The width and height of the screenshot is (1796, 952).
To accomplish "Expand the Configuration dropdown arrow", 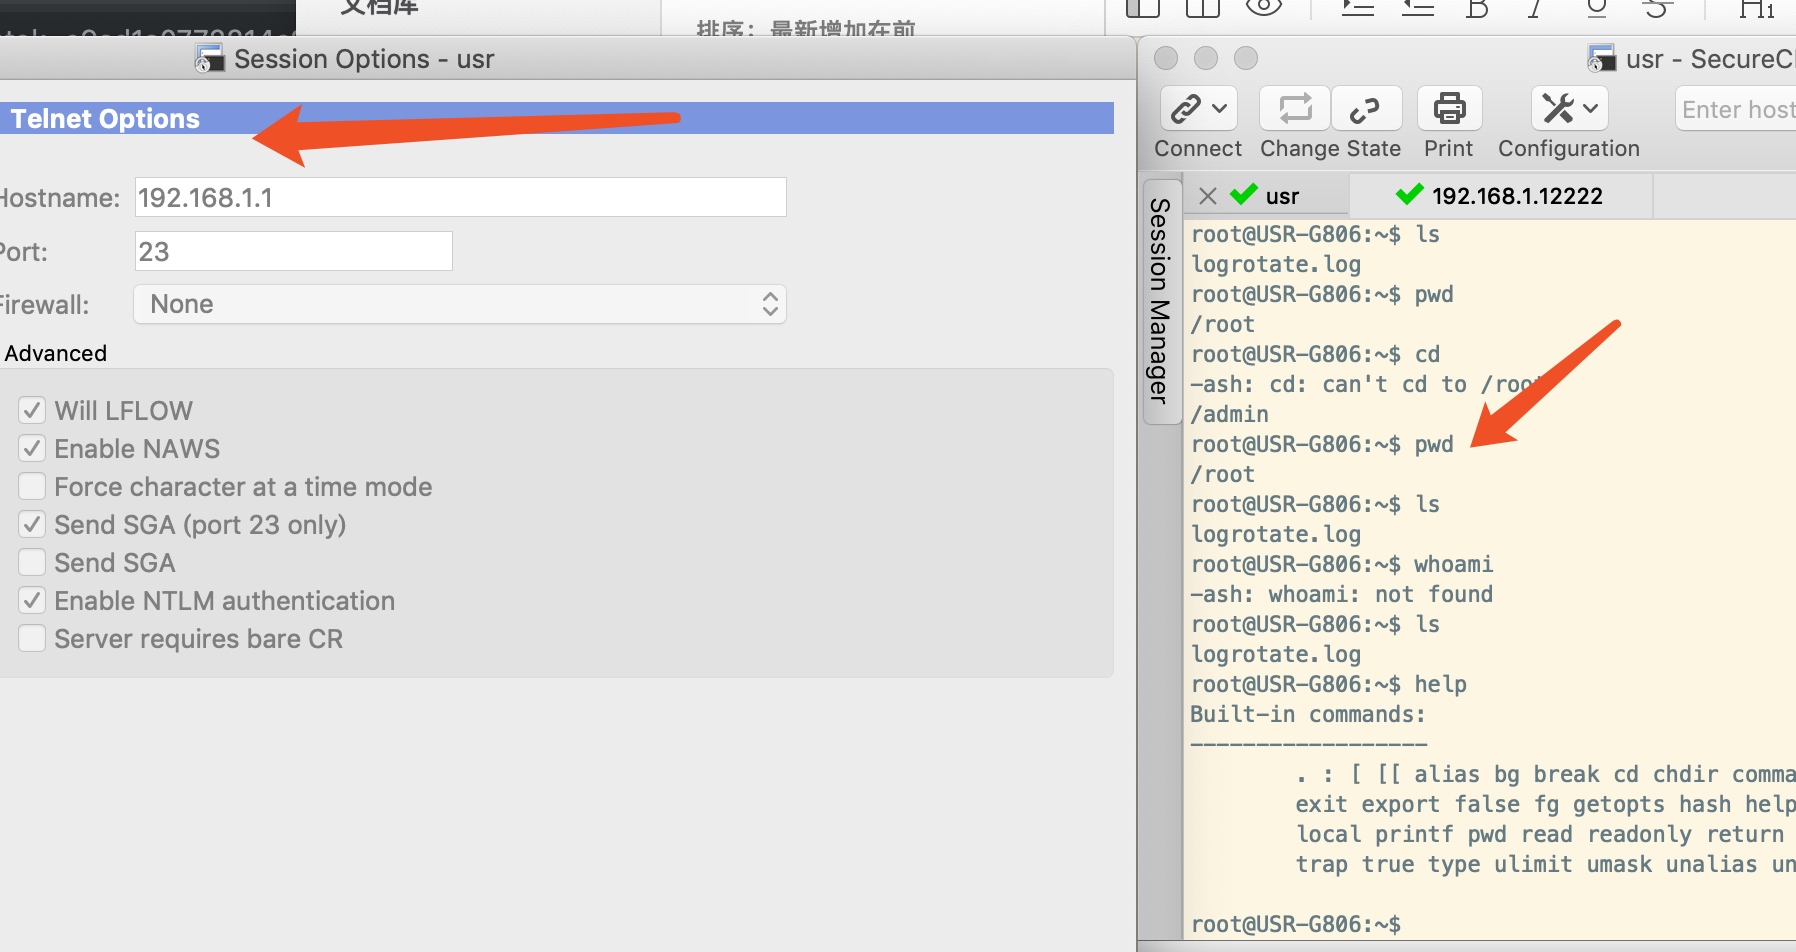I will tap(1591, 108).
